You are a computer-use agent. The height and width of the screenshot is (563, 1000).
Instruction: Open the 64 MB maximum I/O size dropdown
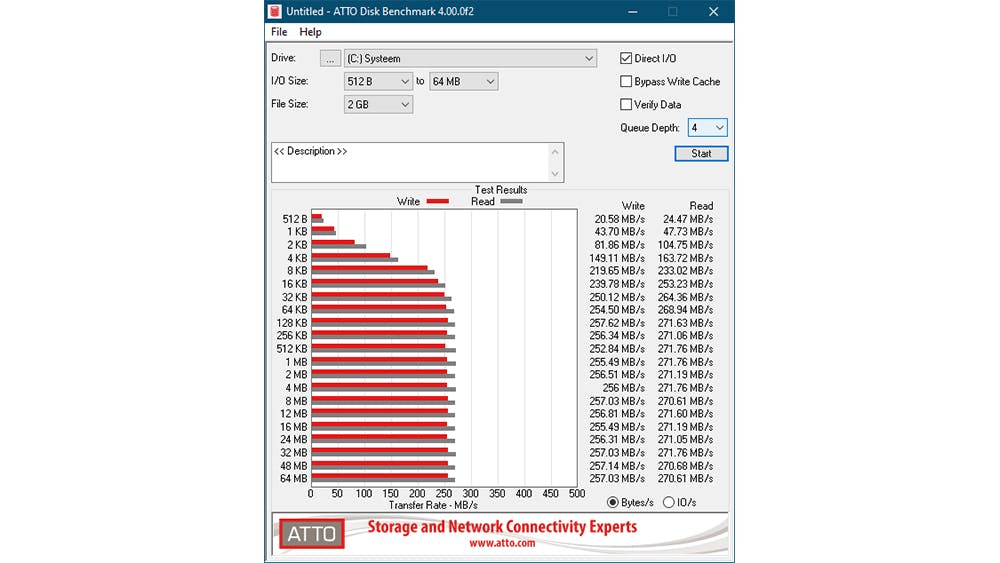[x=464, y=82]
